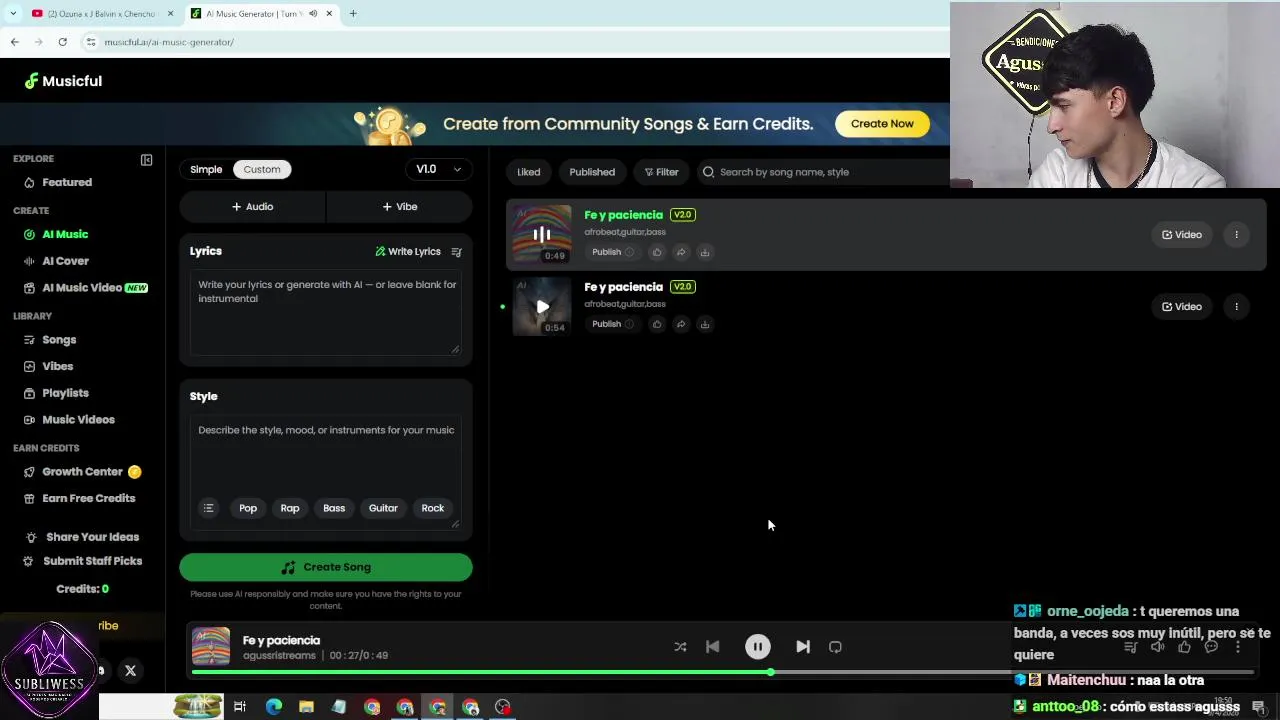This screenshot has height=720, width=1280.
Task: Create a video for the first song
Action: click(x=1182, y=234)
